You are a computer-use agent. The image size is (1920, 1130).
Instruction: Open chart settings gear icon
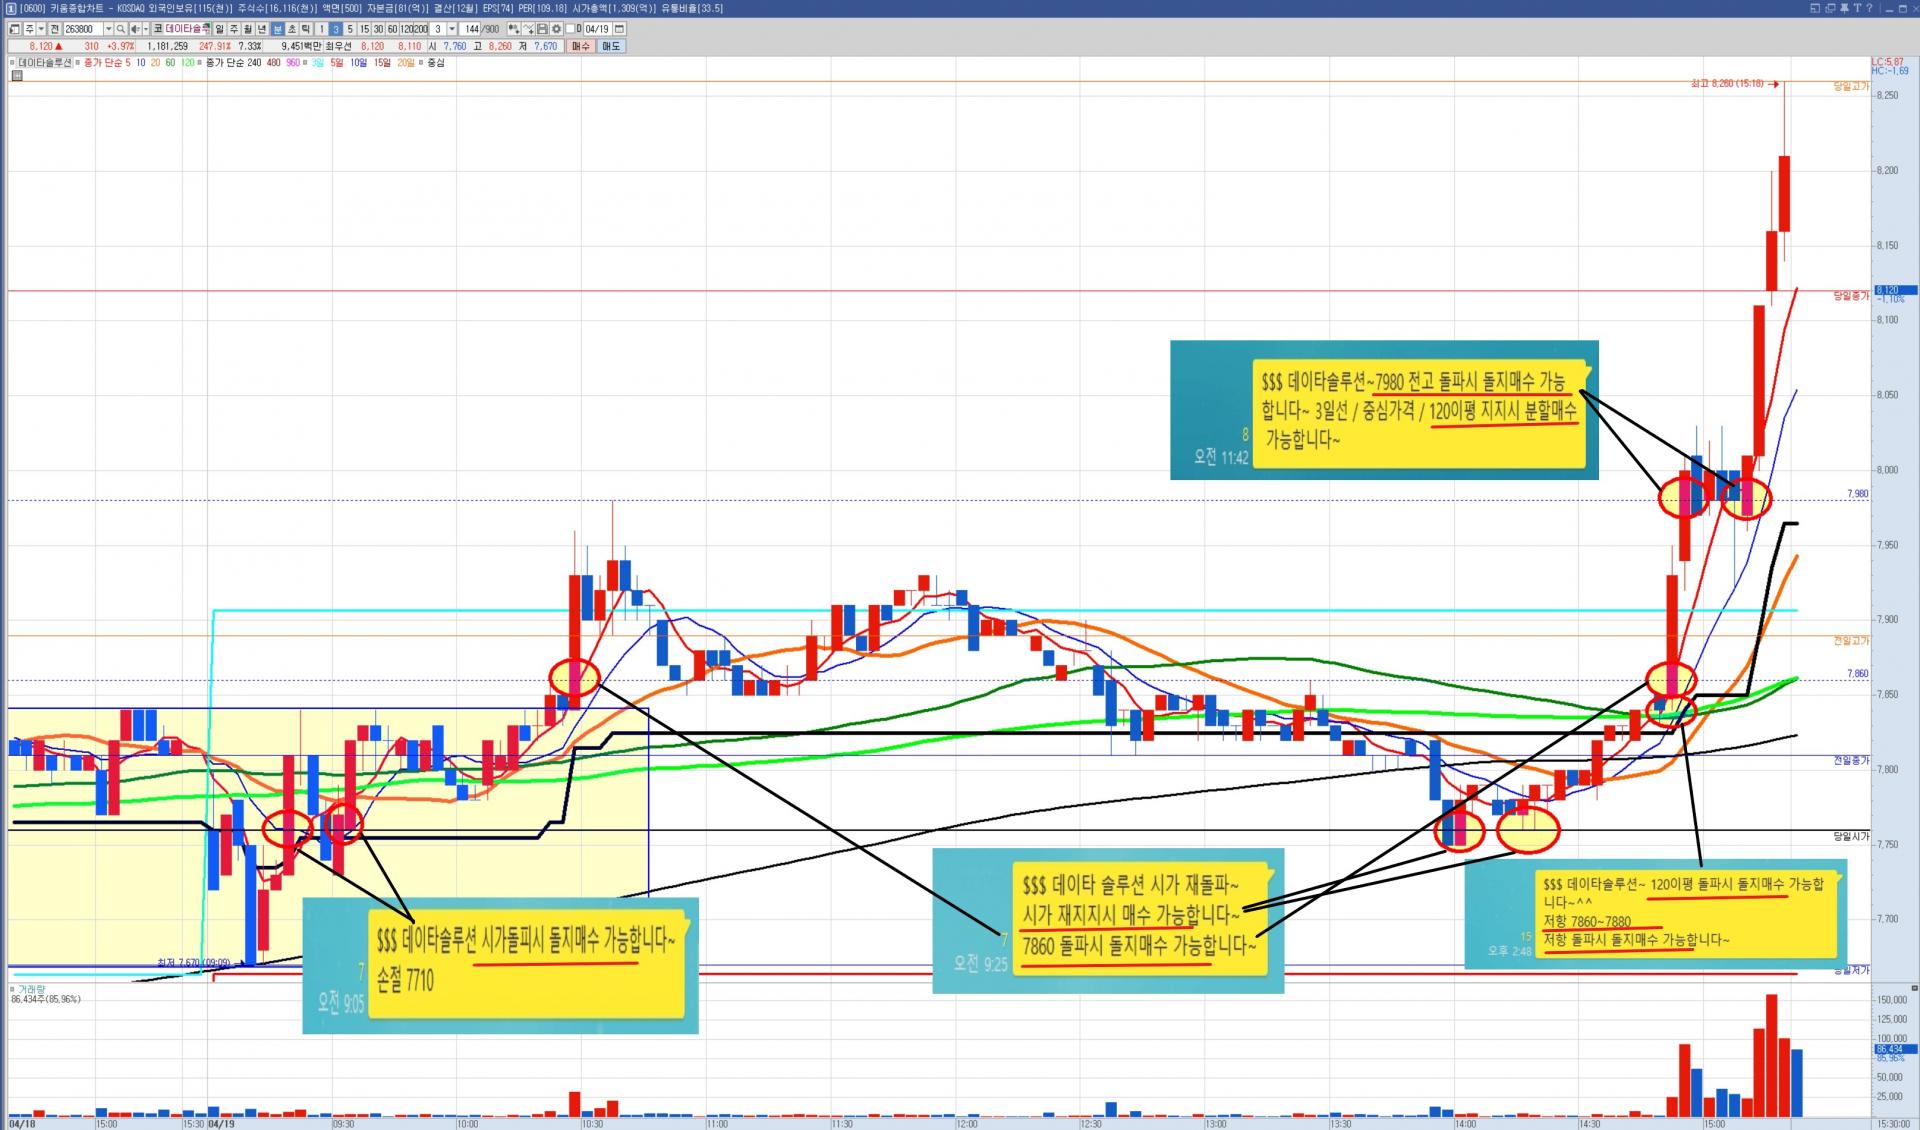(556, 29)
